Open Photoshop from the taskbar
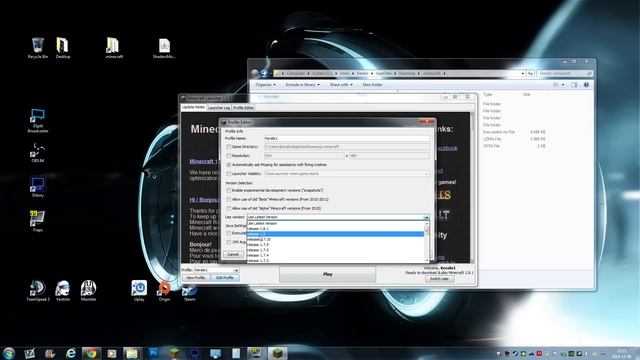The image size is (640, 360). (153, 353)
